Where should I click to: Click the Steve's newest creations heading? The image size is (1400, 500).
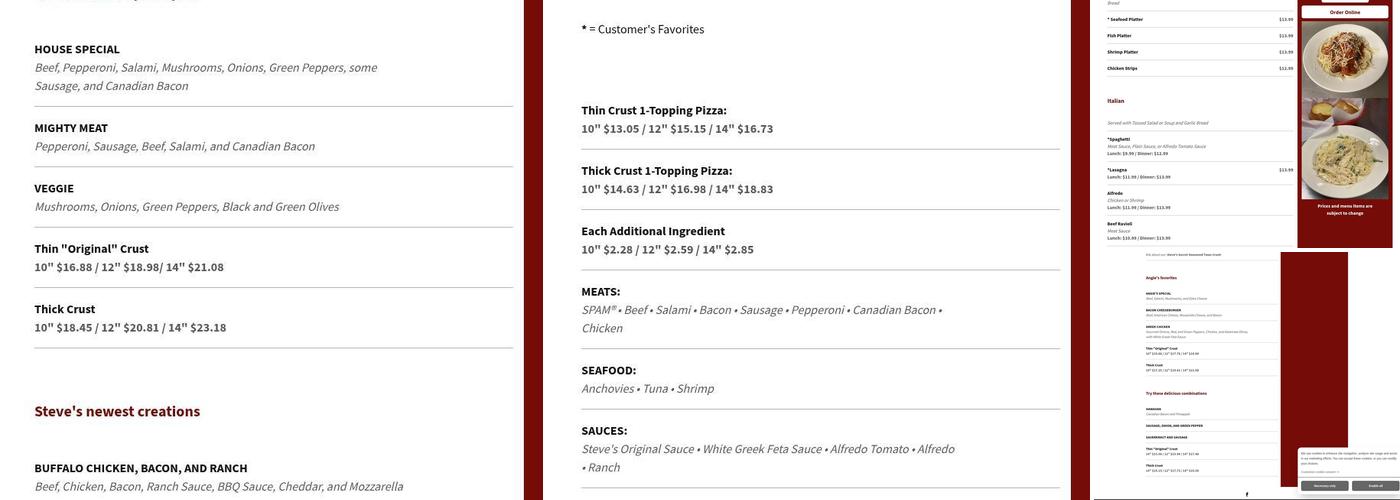point(117,411)
